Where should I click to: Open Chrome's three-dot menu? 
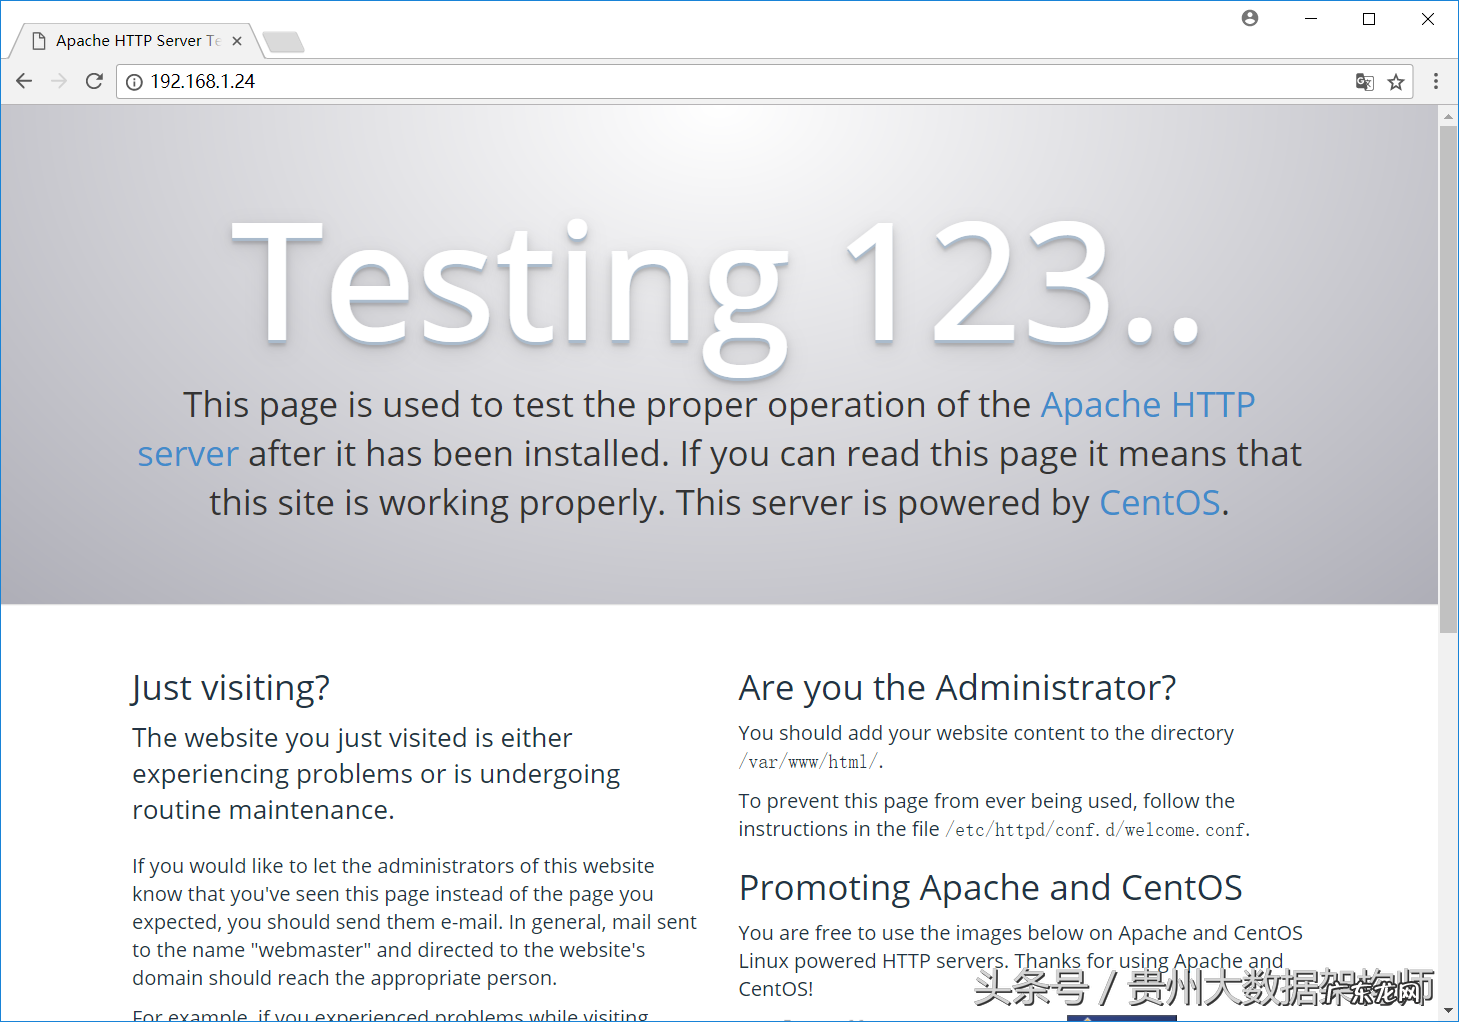click(1436, 81)
